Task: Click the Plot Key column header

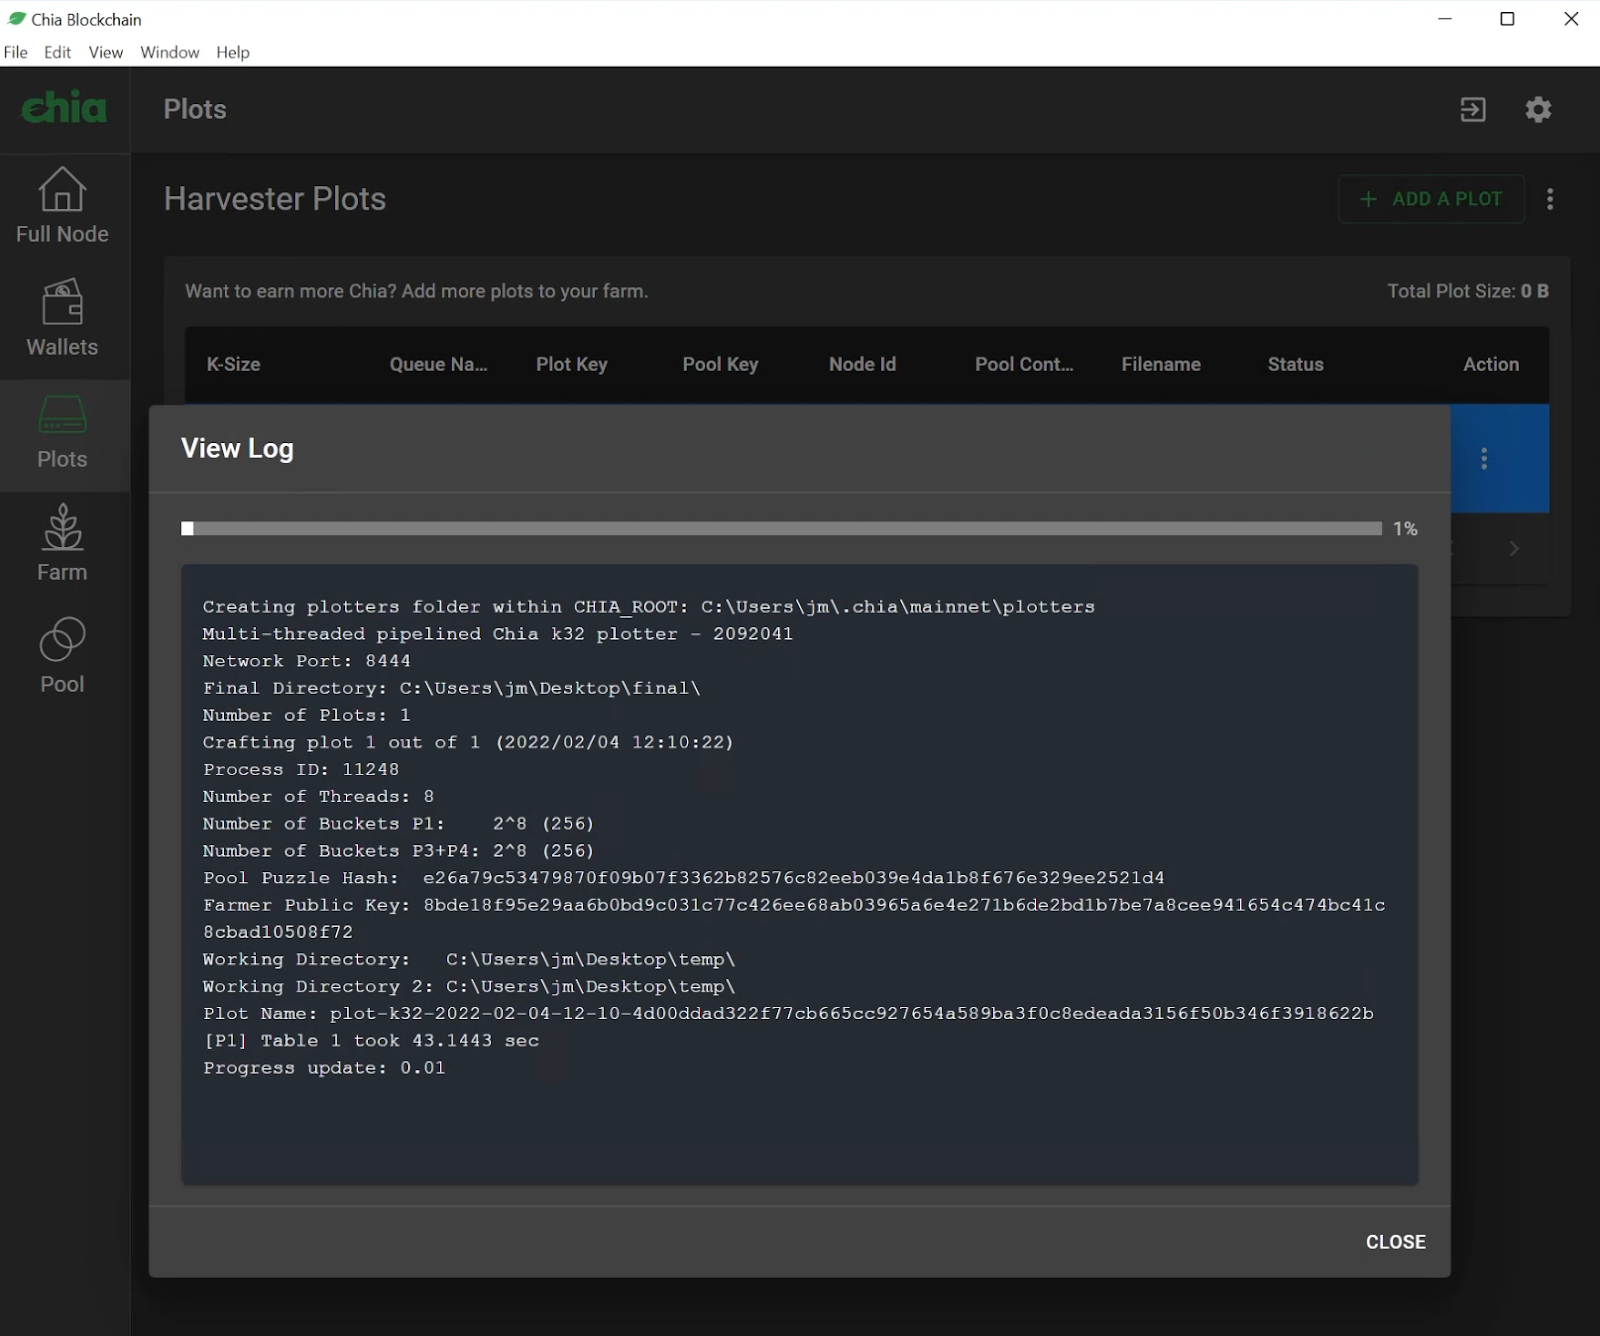Action: (x=571, y=364)
